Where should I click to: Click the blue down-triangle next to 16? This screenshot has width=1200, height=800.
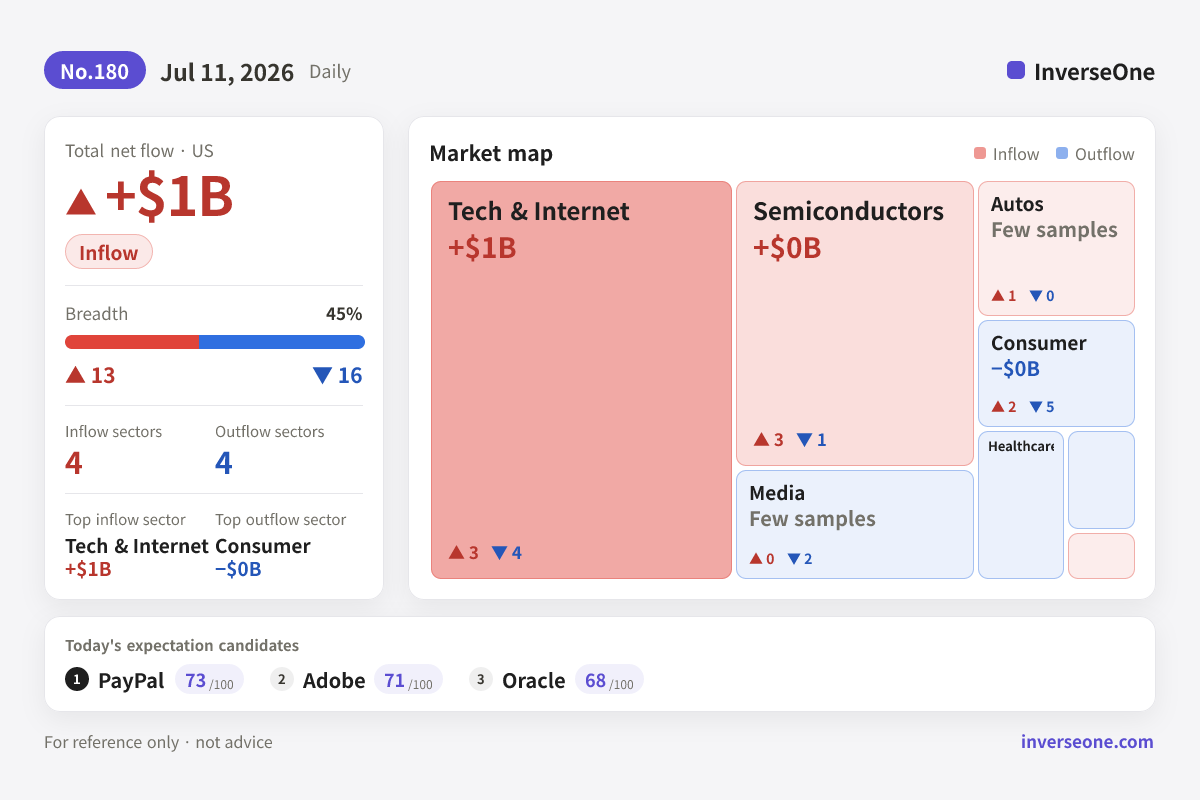pyautogui.click(x=322, y=375)
